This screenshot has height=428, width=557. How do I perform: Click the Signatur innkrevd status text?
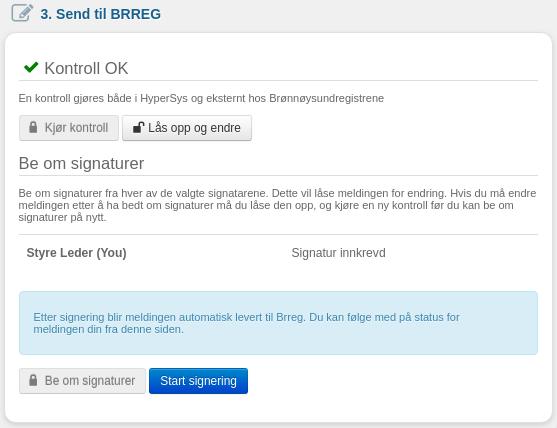339,253
